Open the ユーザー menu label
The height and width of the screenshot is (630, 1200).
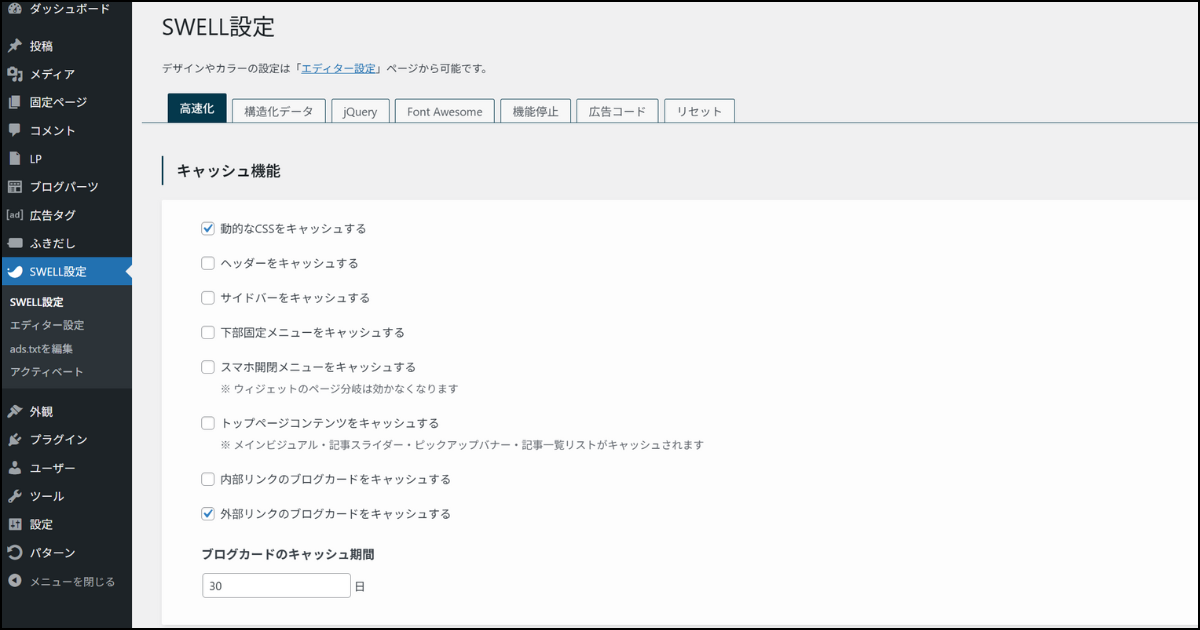pyautogui.click(x=53, y=468)
